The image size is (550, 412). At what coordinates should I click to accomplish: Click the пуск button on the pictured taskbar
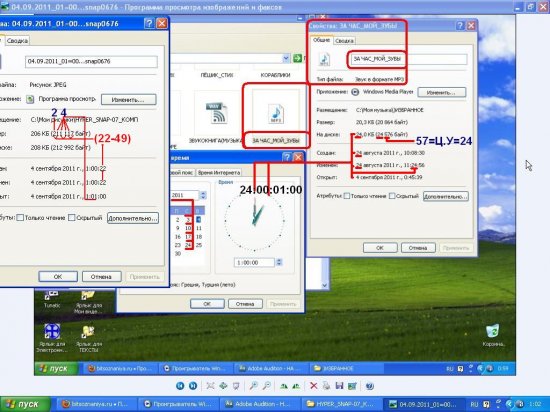(x=56, y=368)
